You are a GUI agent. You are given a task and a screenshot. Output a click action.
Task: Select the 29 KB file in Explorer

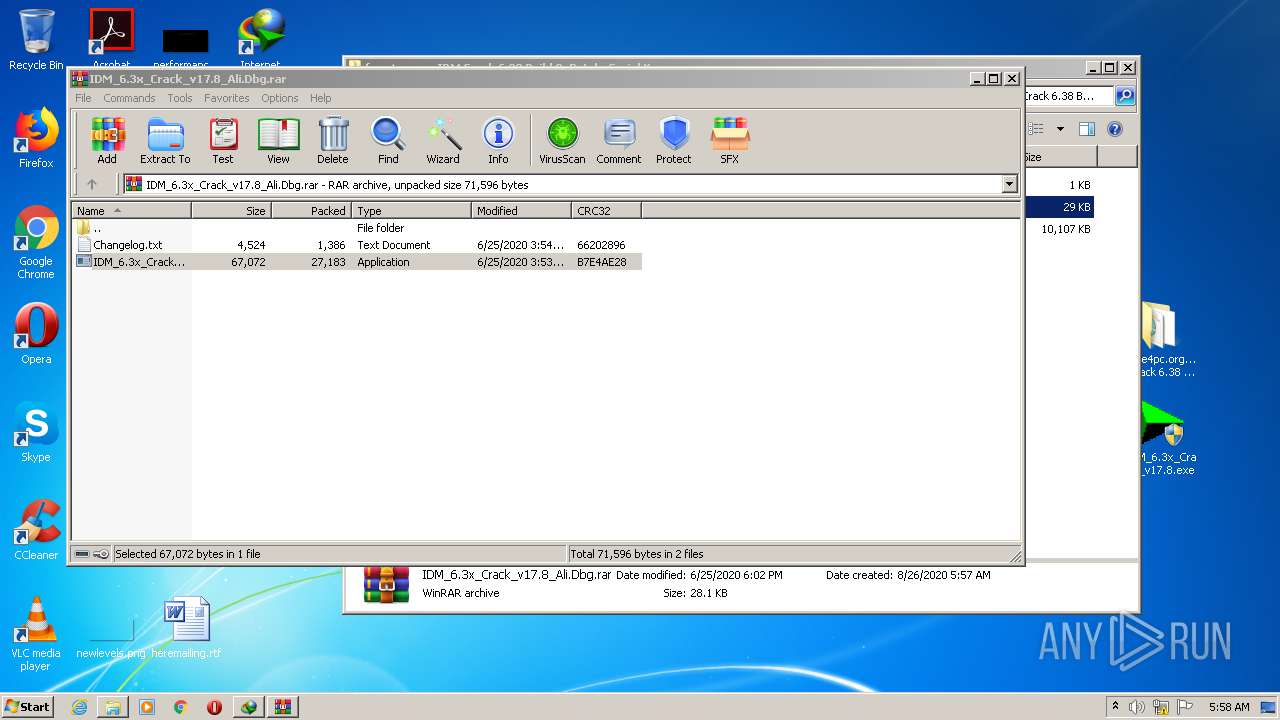tap(1060, 207)
